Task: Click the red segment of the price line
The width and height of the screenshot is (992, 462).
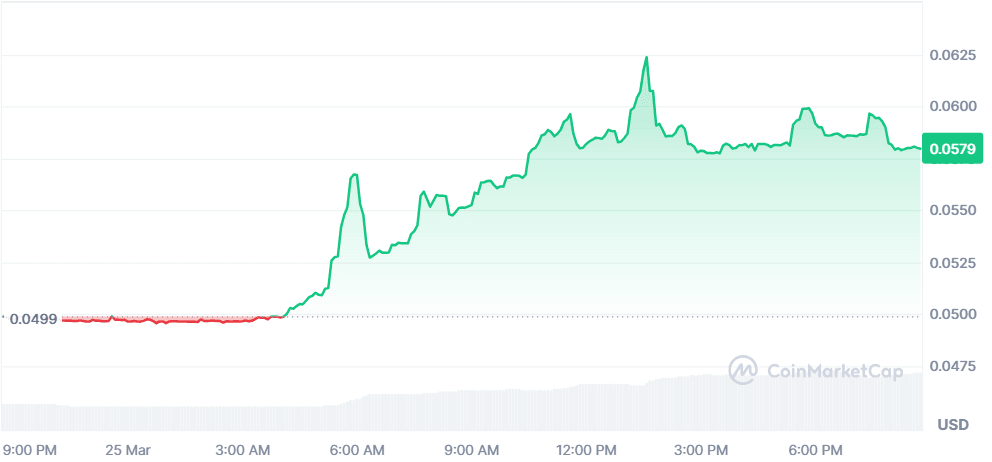Action: pos(160,321)
